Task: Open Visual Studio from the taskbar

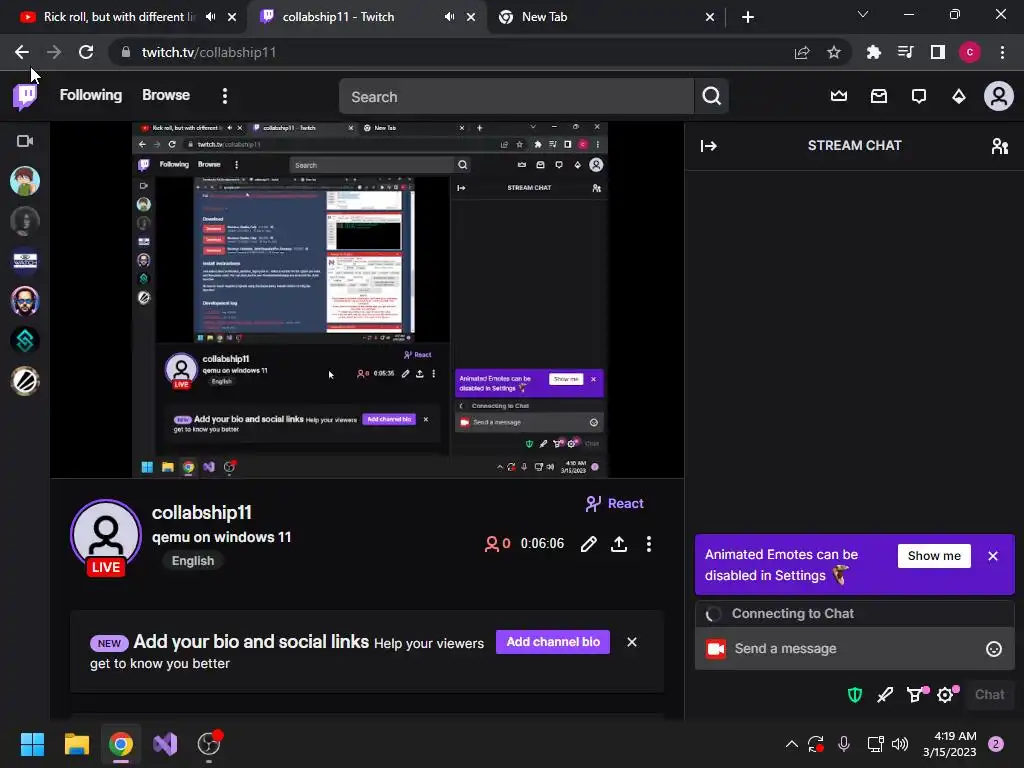Action: point(165,744)
